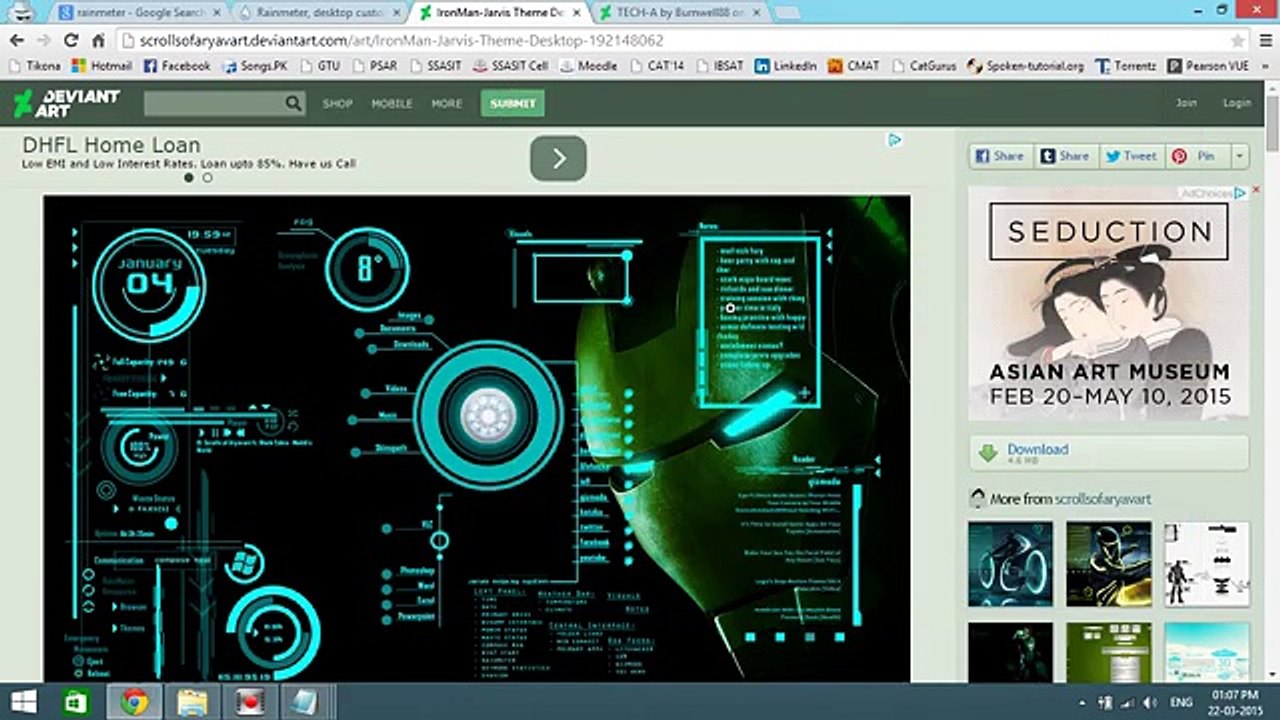Open the MOBILE menu item
The image size is (1280, 720).
coord(392,103)
